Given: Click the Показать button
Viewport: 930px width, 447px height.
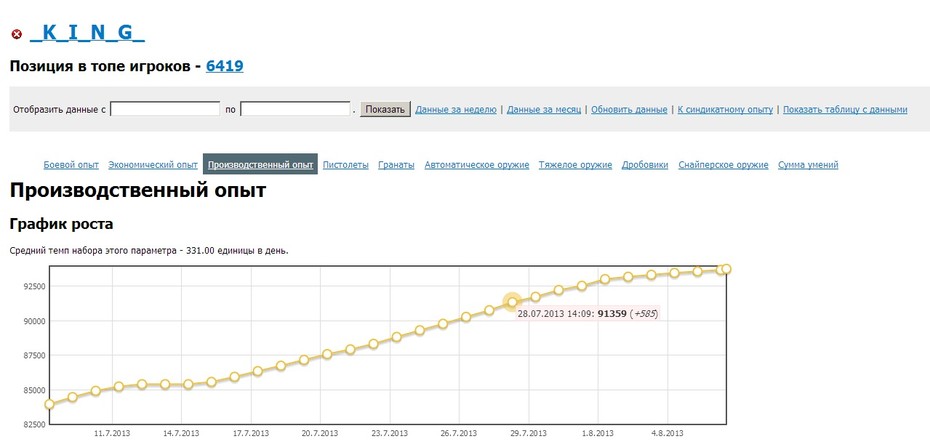Looking at the screenshot, I should point(385,110).
